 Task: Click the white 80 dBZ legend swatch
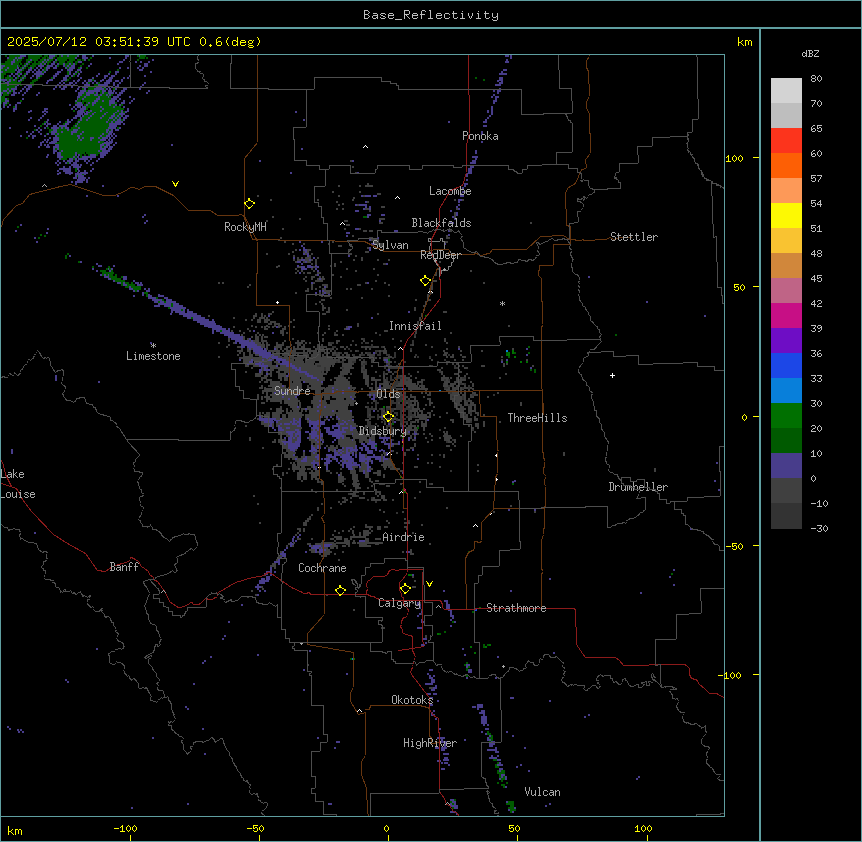(786, 90)
